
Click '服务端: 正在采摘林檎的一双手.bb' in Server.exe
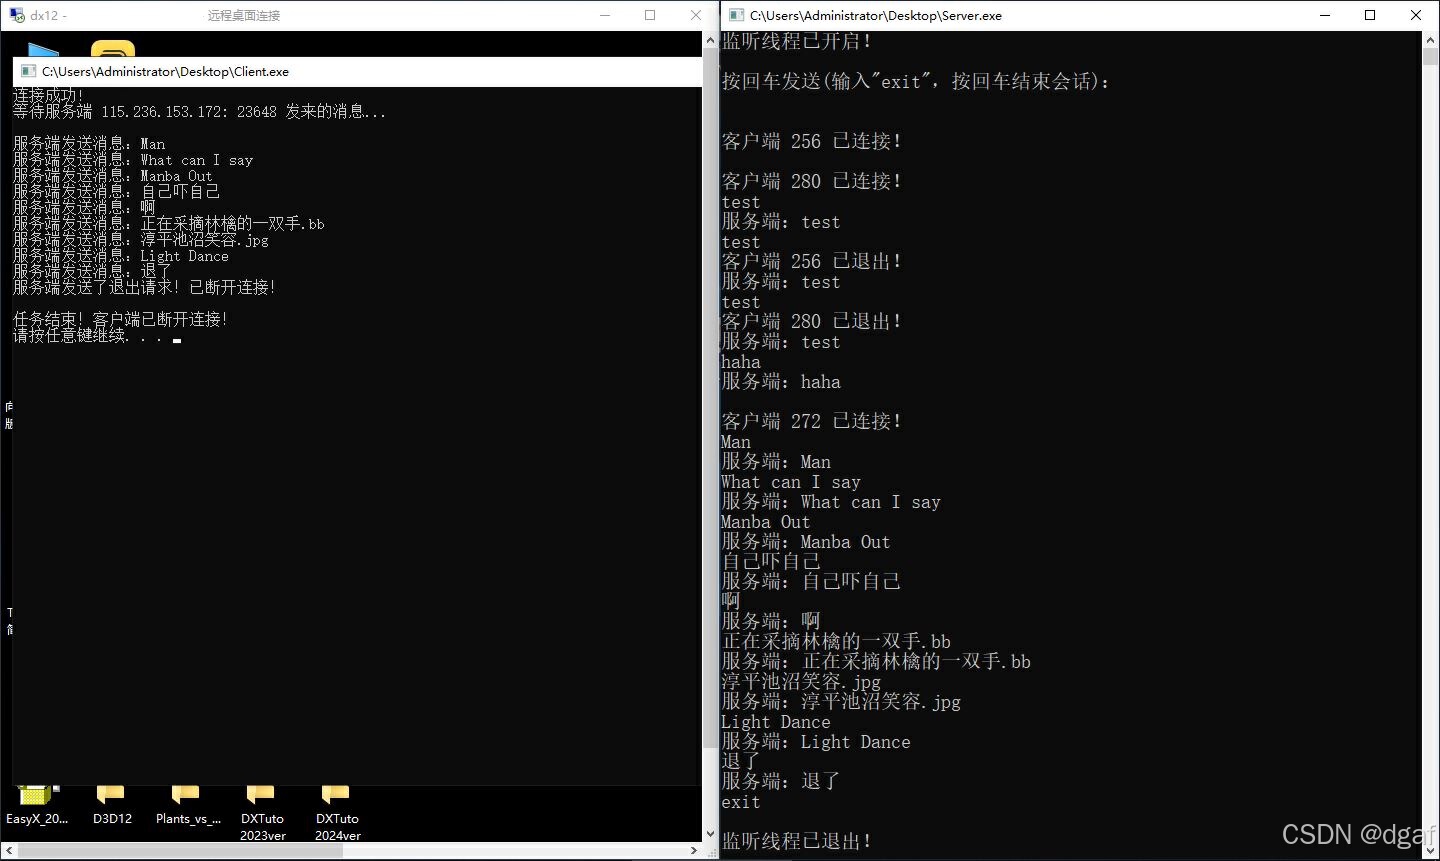coord(876,661)
